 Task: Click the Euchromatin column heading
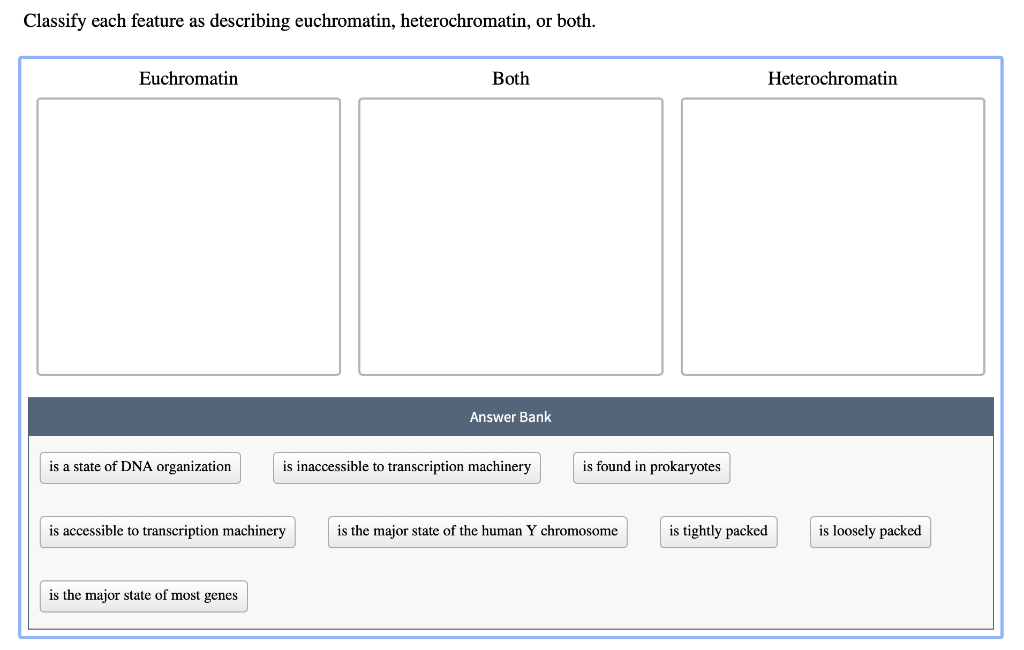[188, 79]
